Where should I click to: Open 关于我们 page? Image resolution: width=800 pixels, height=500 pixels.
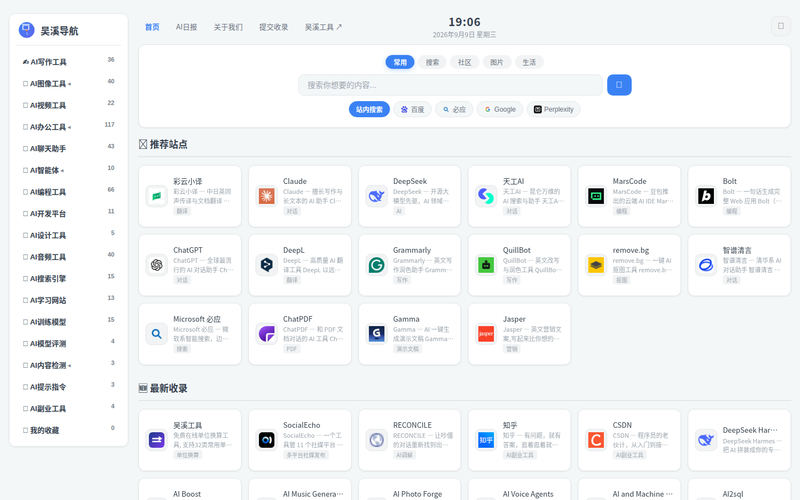(x=228, y=27)
